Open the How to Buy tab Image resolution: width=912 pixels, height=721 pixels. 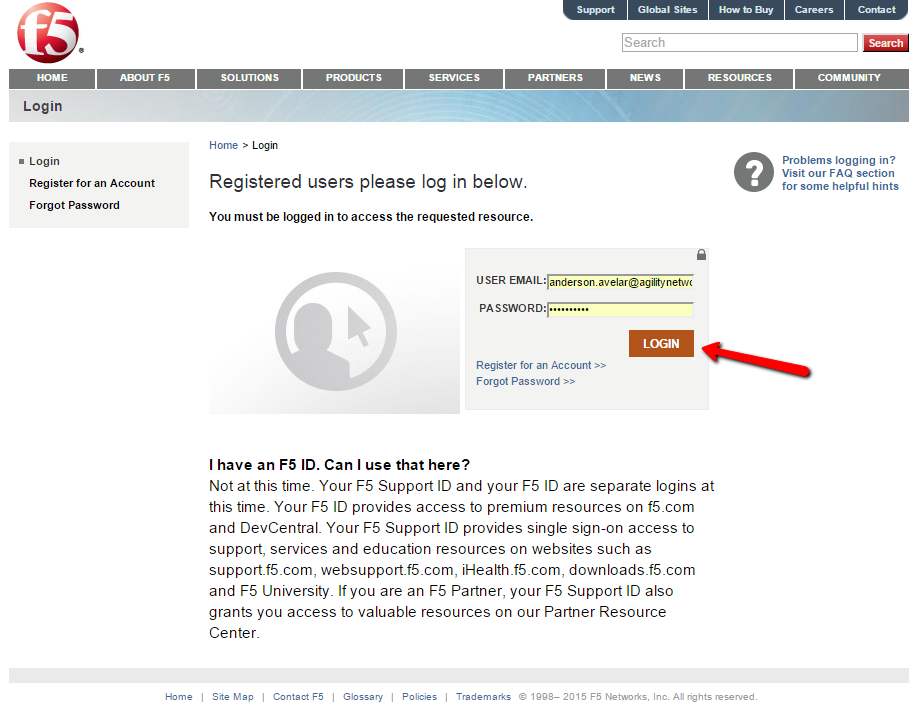(746, 10)
